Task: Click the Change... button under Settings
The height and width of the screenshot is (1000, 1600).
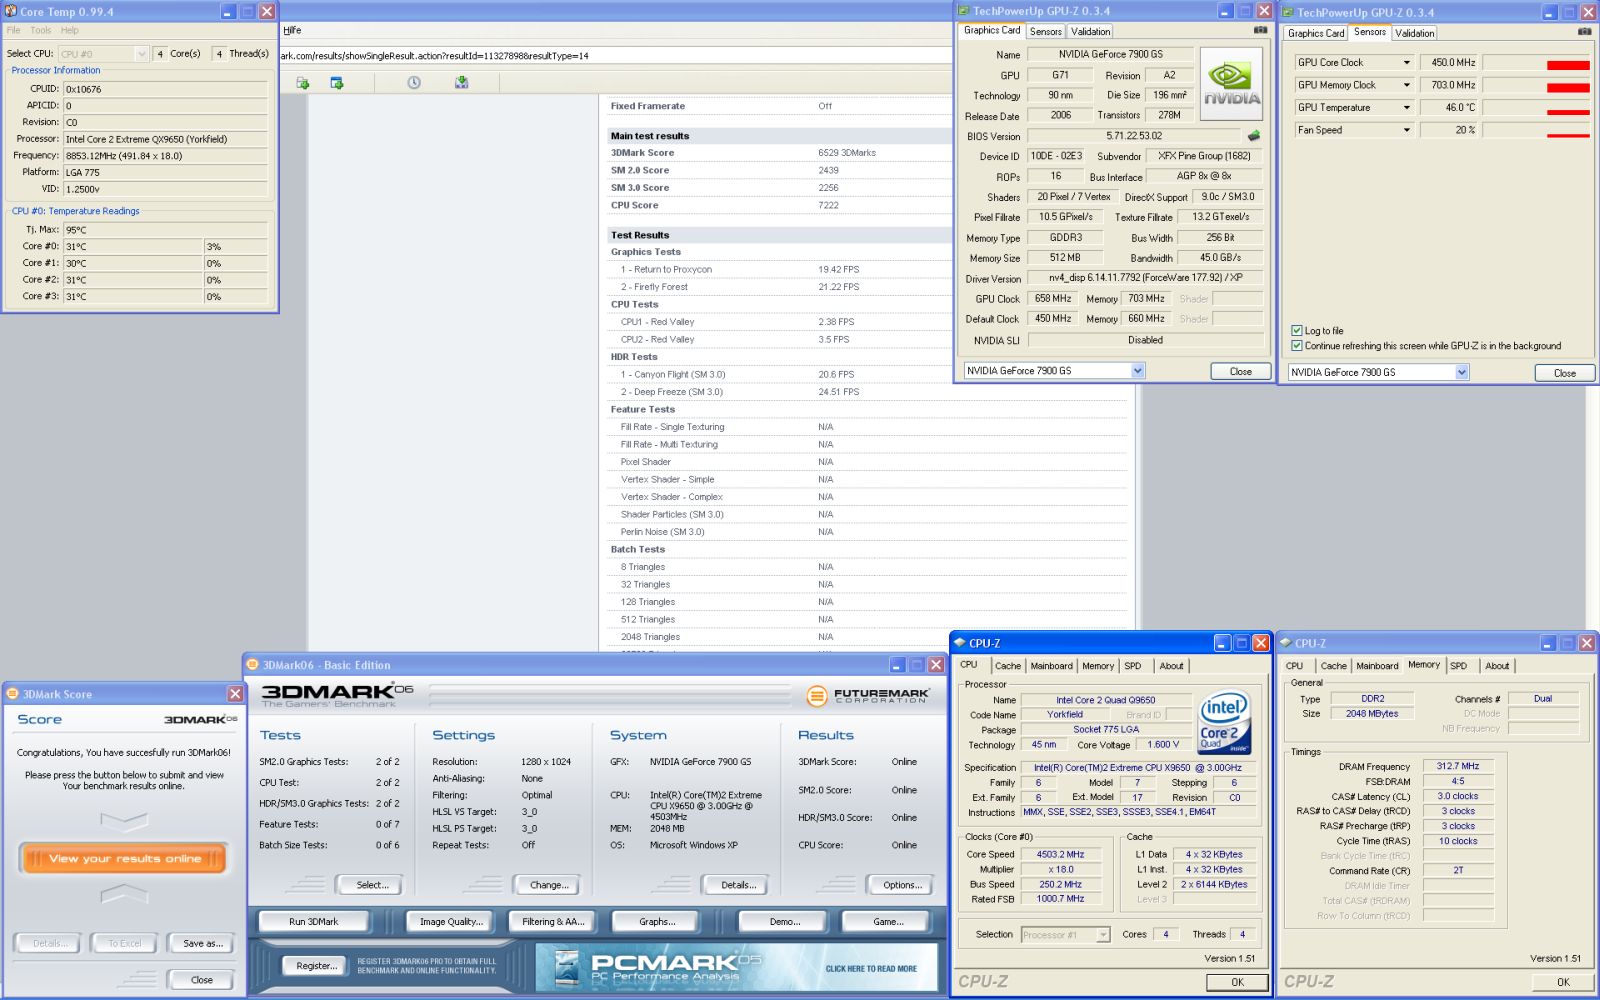Action: pyautogui.click(x=549, y=885)
